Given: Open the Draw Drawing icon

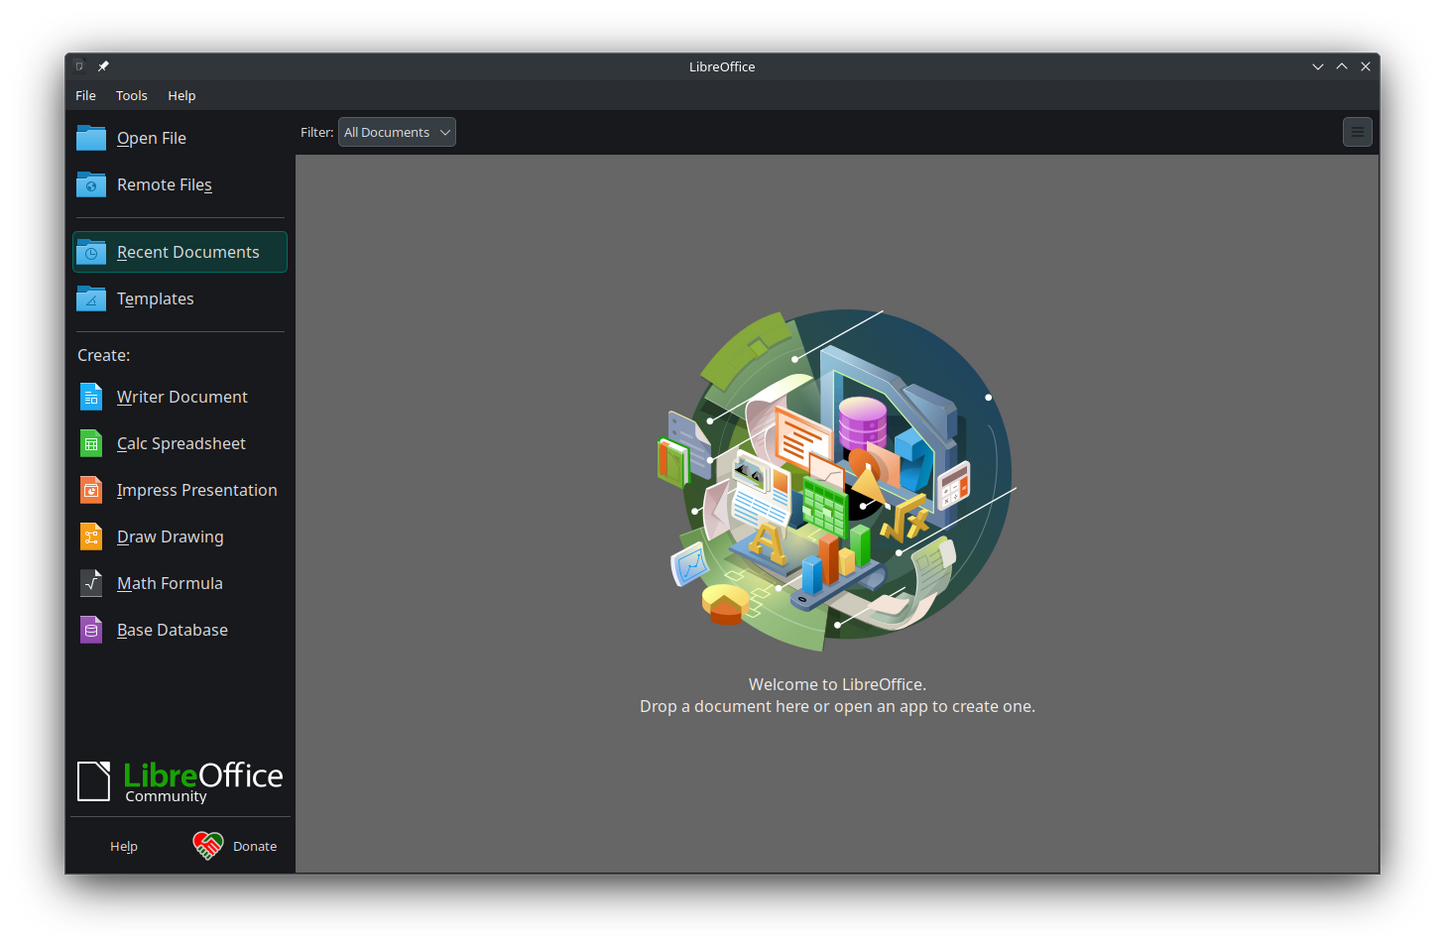Looking at the screenshot, I should 90,536.
